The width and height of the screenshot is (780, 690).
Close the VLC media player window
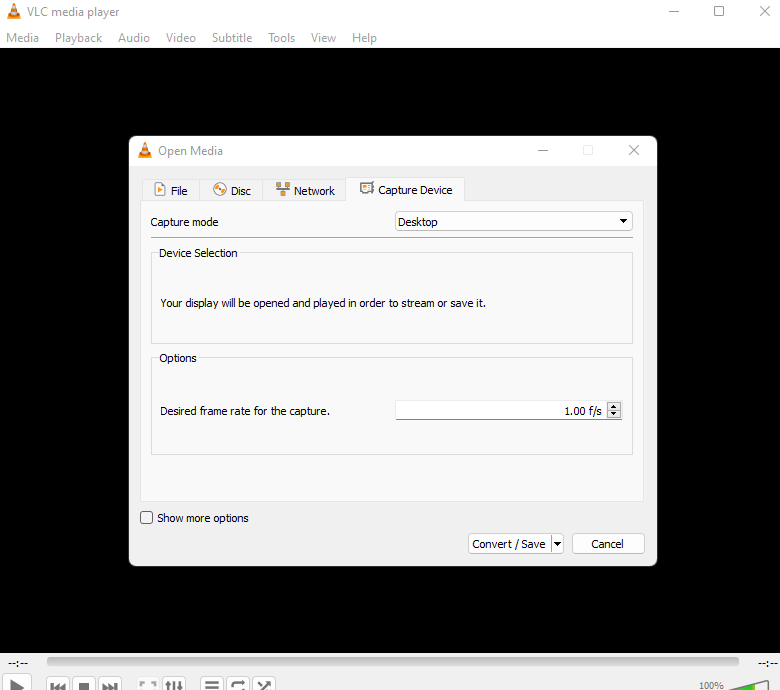[765, 11]
